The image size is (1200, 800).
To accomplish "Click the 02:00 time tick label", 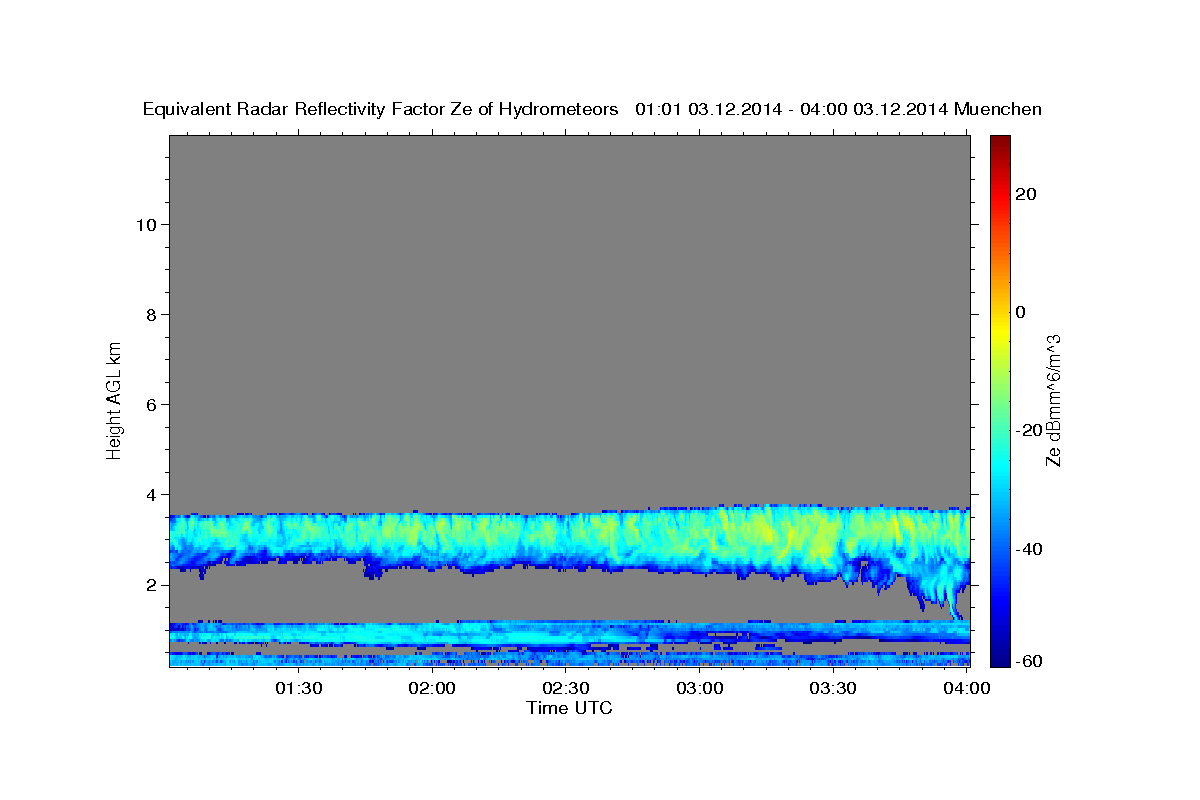I will click(433, 689).
